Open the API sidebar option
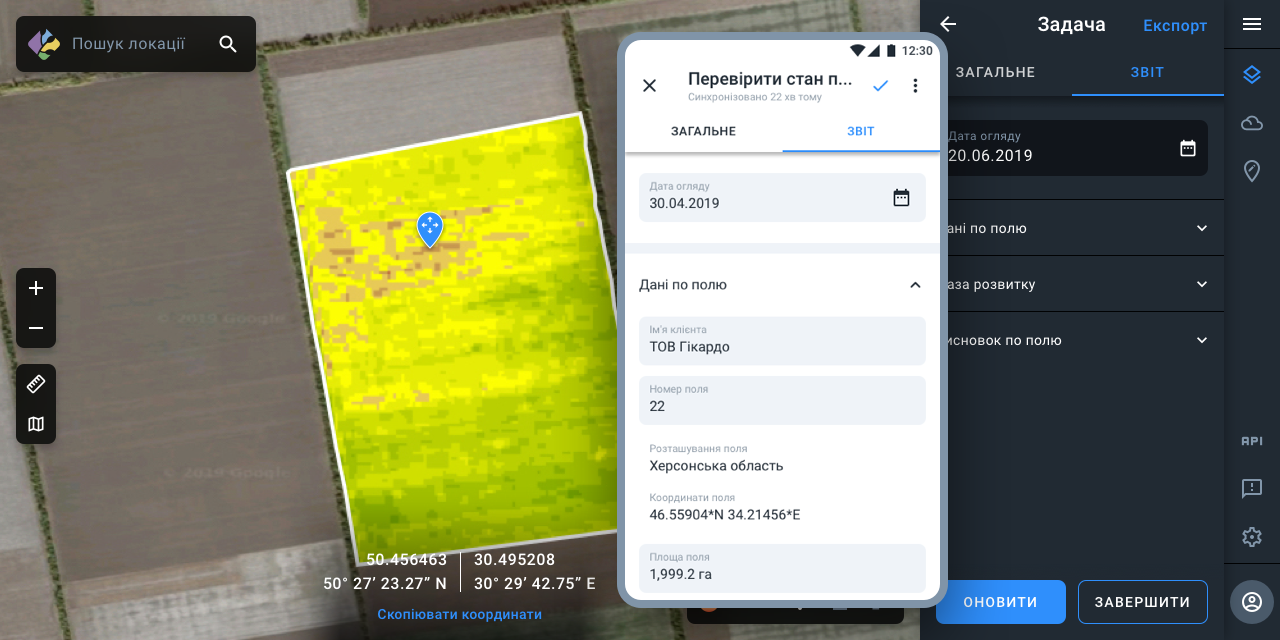Screen dimensions: 1280x640 tap(1252, 441)
